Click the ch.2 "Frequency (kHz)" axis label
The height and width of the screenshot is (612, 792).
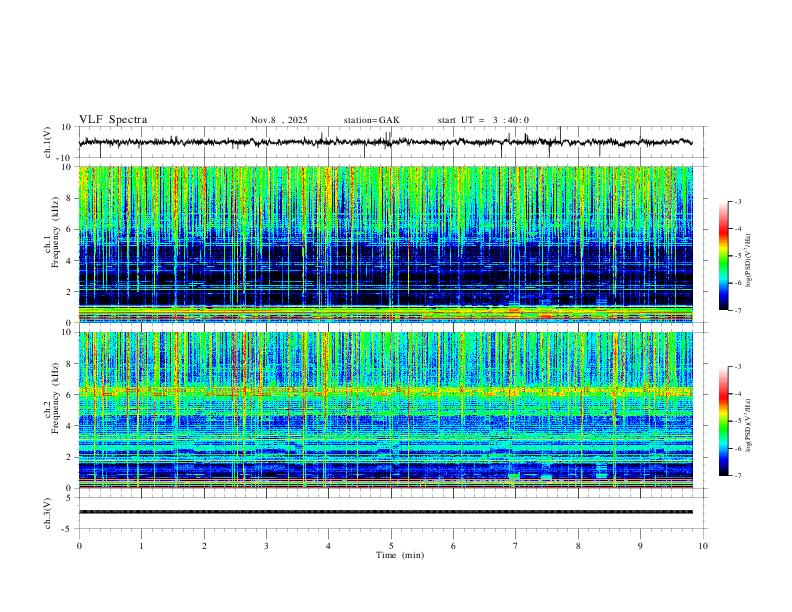pos(53,398)
